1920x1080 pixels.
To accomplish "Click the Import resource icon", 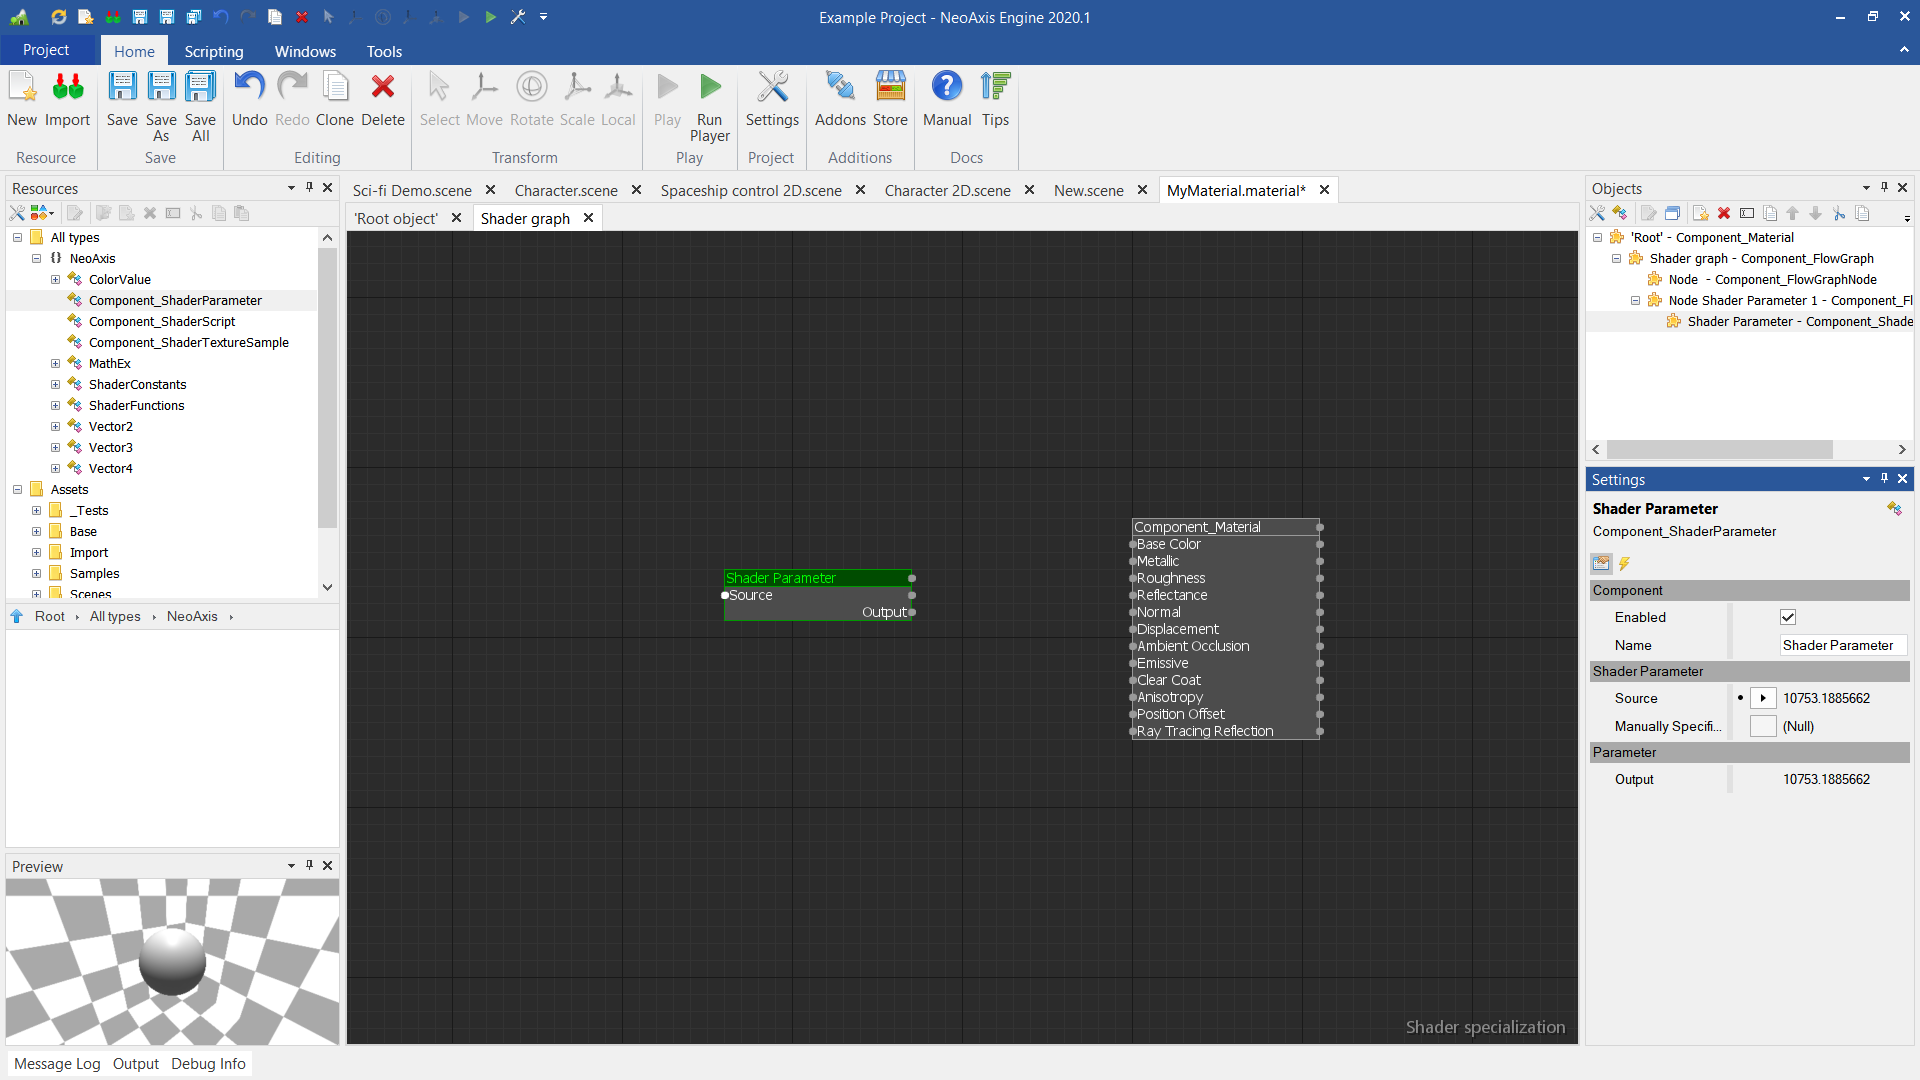I will (67, 88).
